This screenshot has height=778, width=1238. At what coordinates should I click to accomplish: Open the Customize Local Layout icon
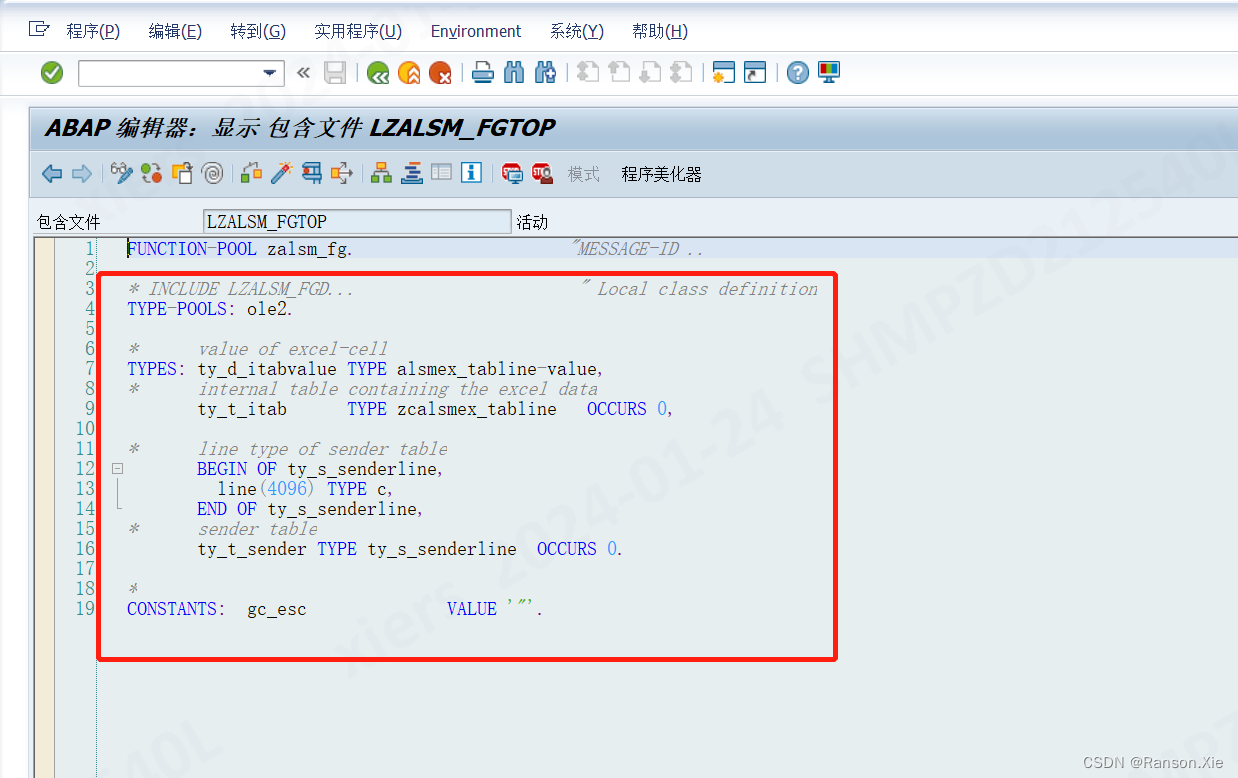(x=830, y=72)
